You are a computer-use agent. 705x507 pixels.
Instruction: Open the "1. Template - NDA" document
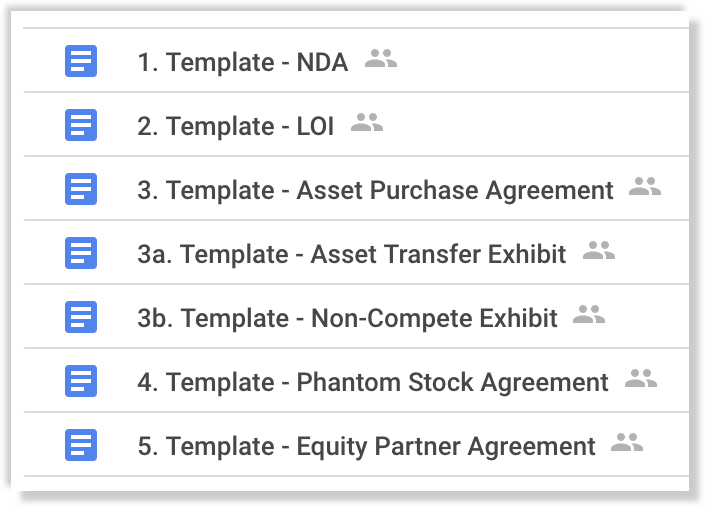tap(243, 62)
